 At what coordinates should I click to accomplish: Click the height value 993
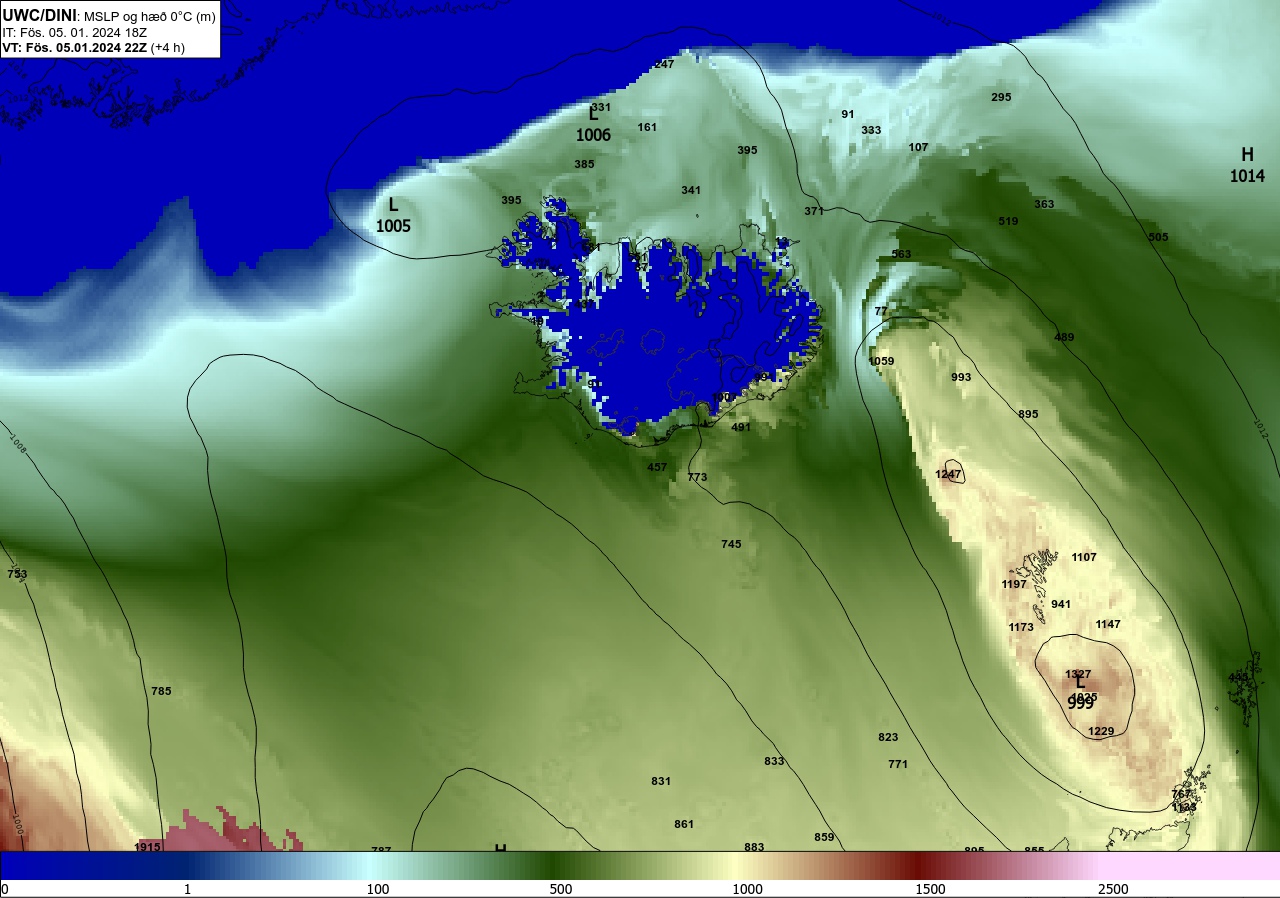tap(961, 377)
